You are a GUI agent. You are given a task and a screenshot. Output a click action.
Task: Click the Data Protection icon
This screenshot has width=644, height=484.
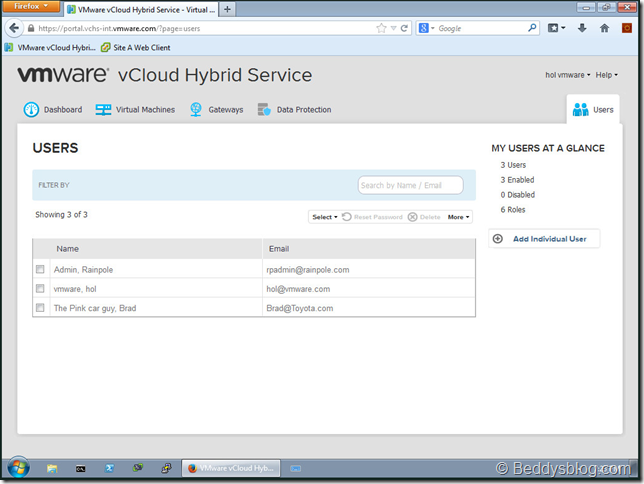(x=264, y=110)
